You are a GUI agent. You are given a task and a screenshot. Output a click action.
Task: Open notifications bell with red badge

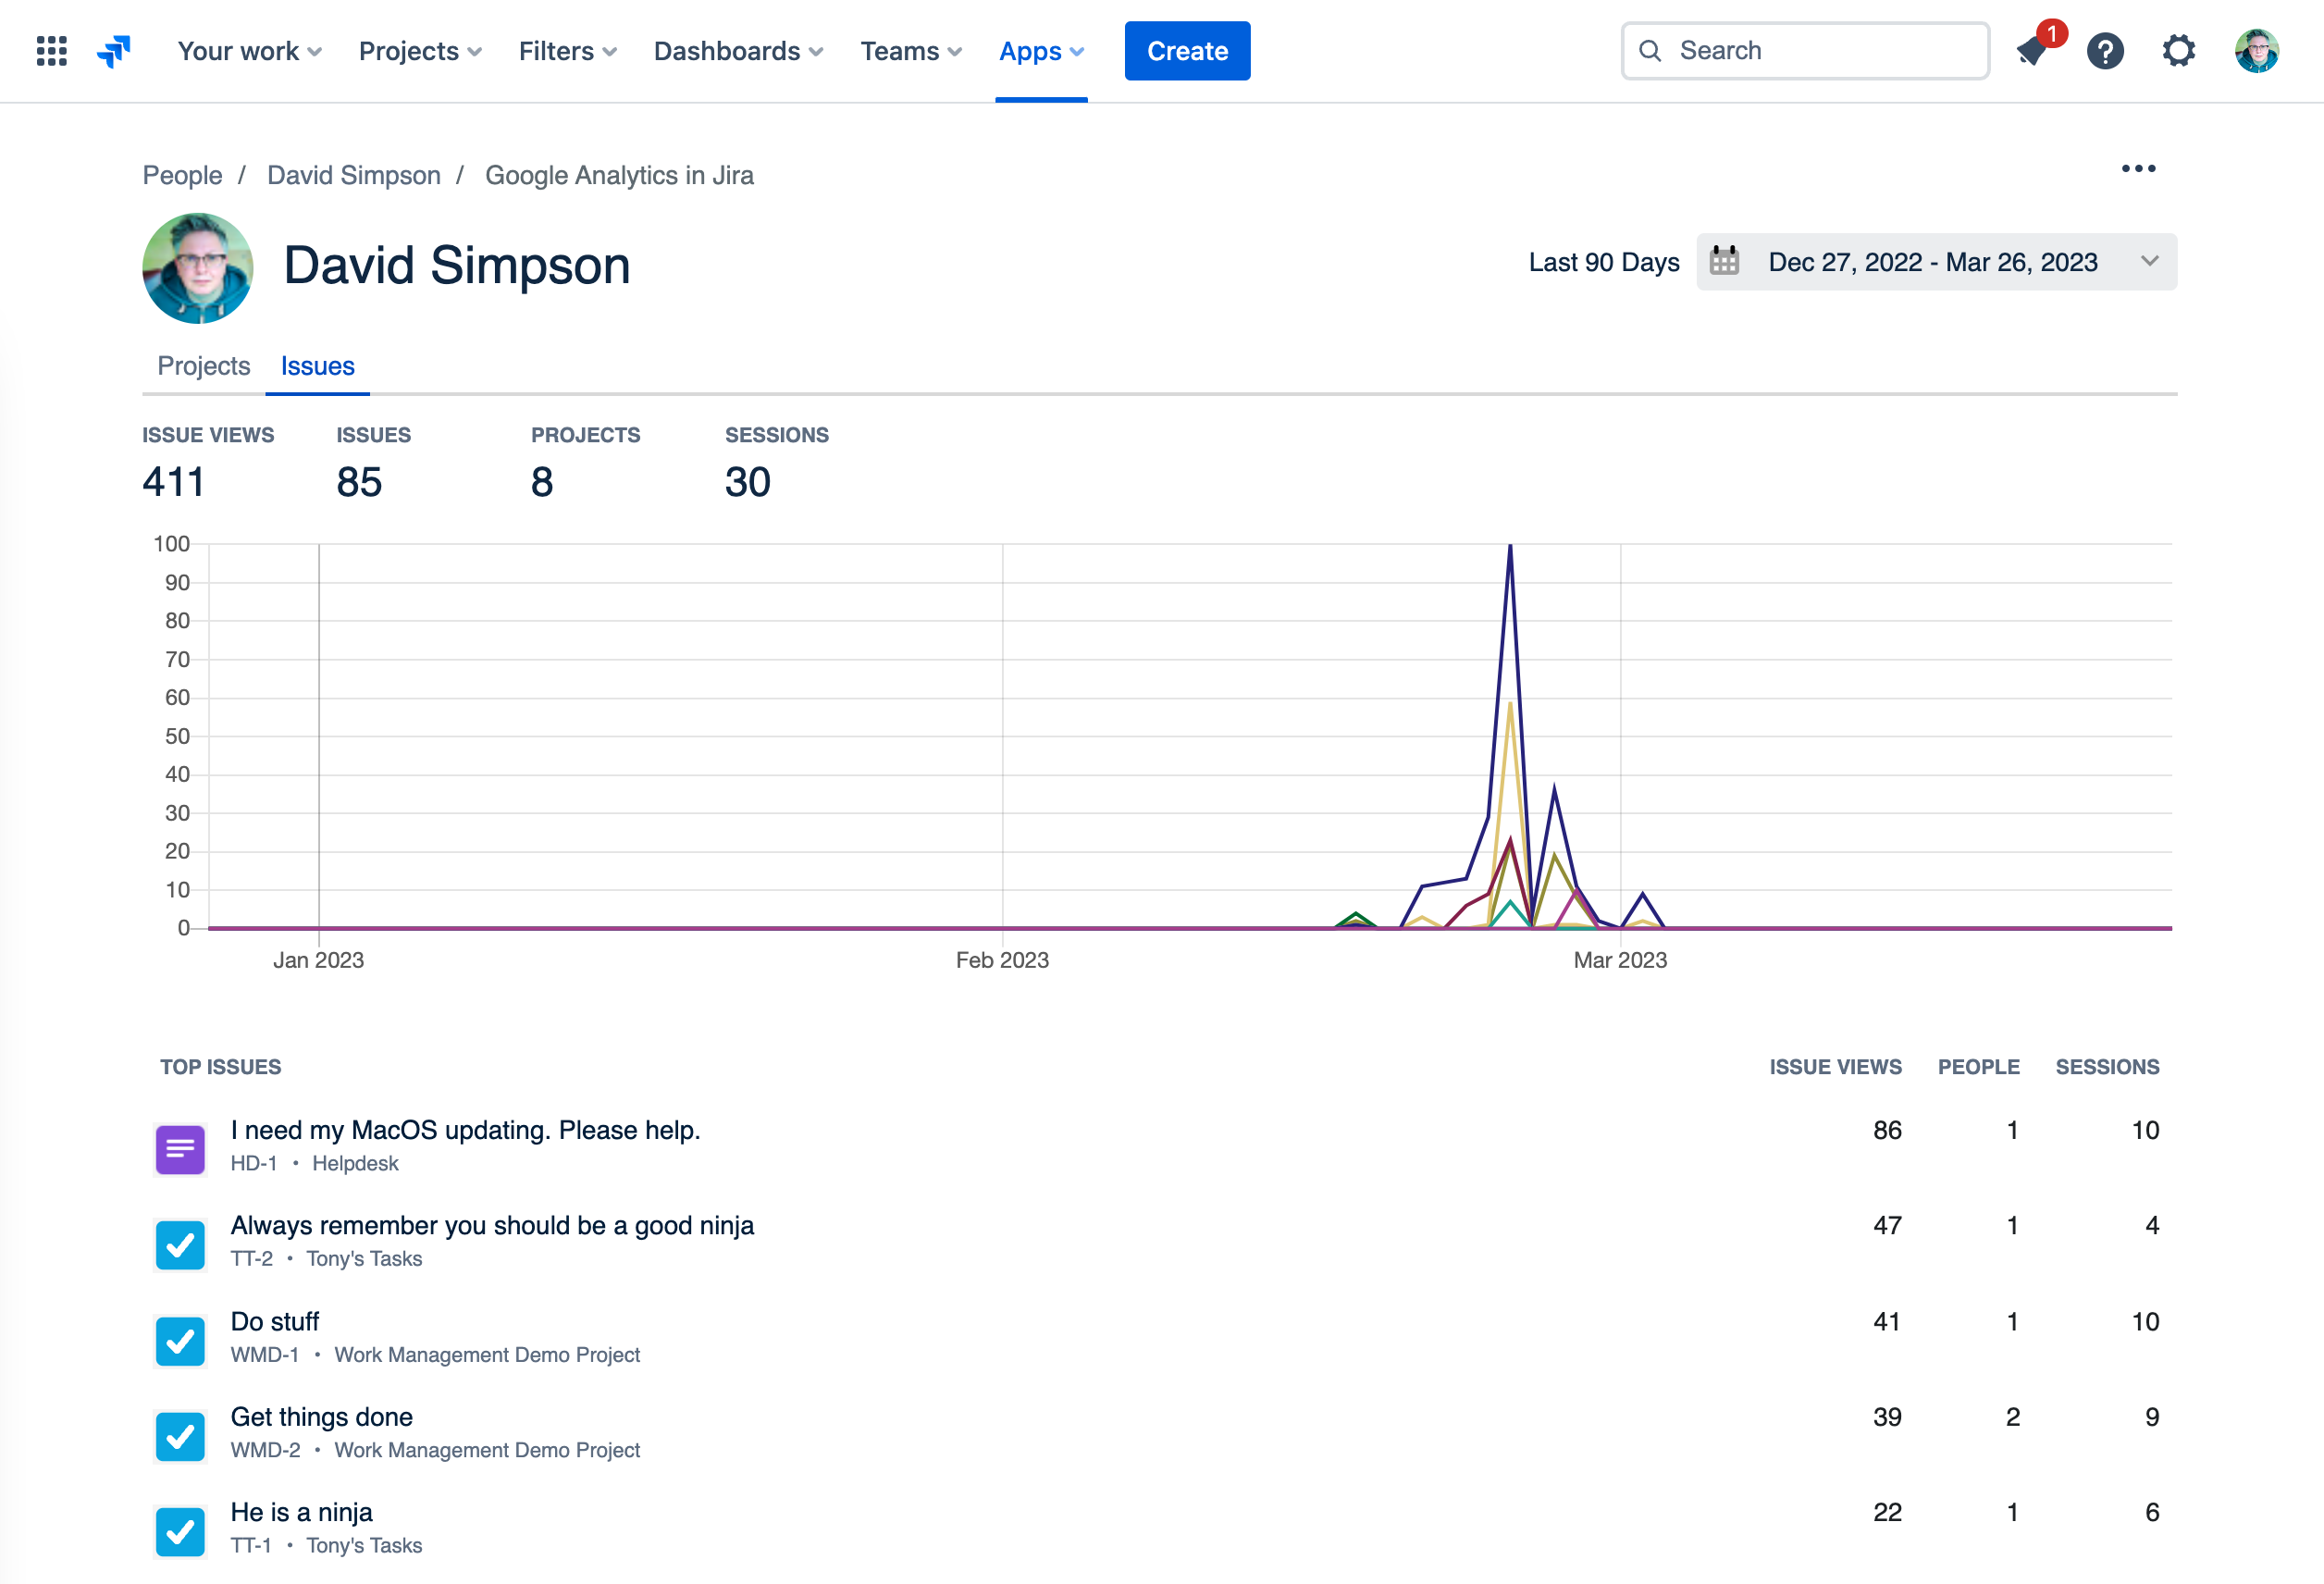(x=2032, y=51)
